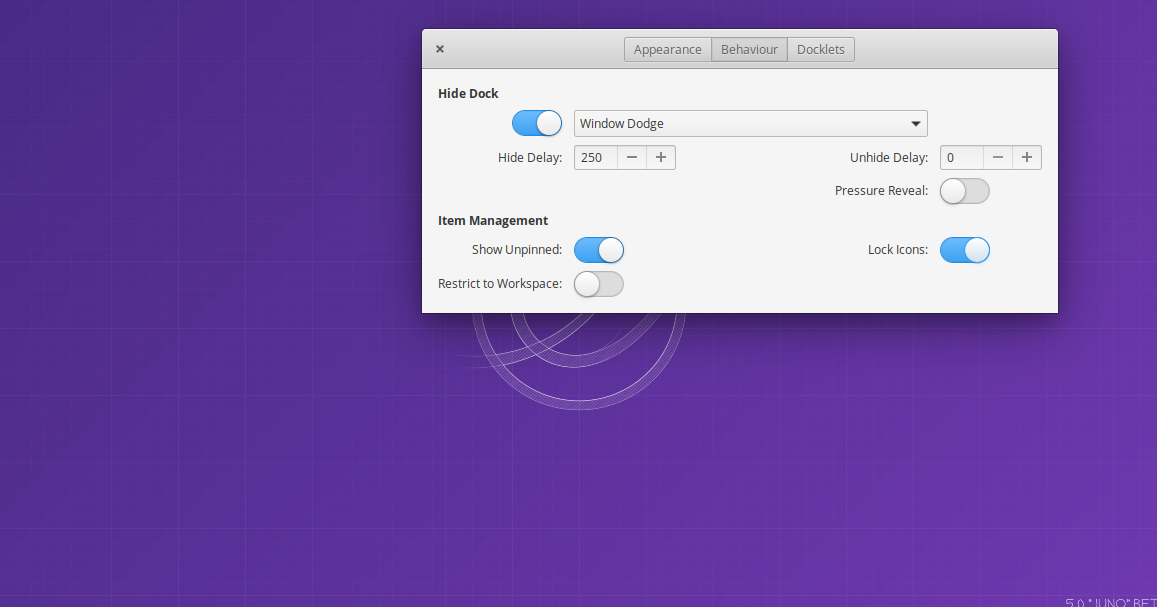Click the hide mode dropdown arrow
The image size is (1157, 607).
tap(915, 123)
